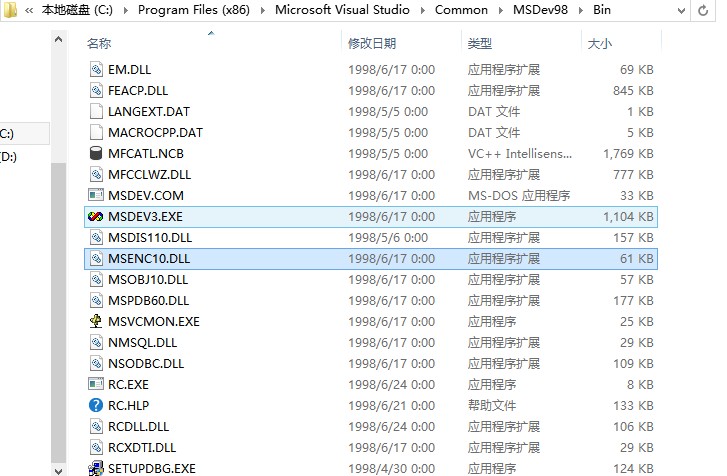727x476 pixels.
Task: Select the D: drive in navigation pane
Action: 8,157
